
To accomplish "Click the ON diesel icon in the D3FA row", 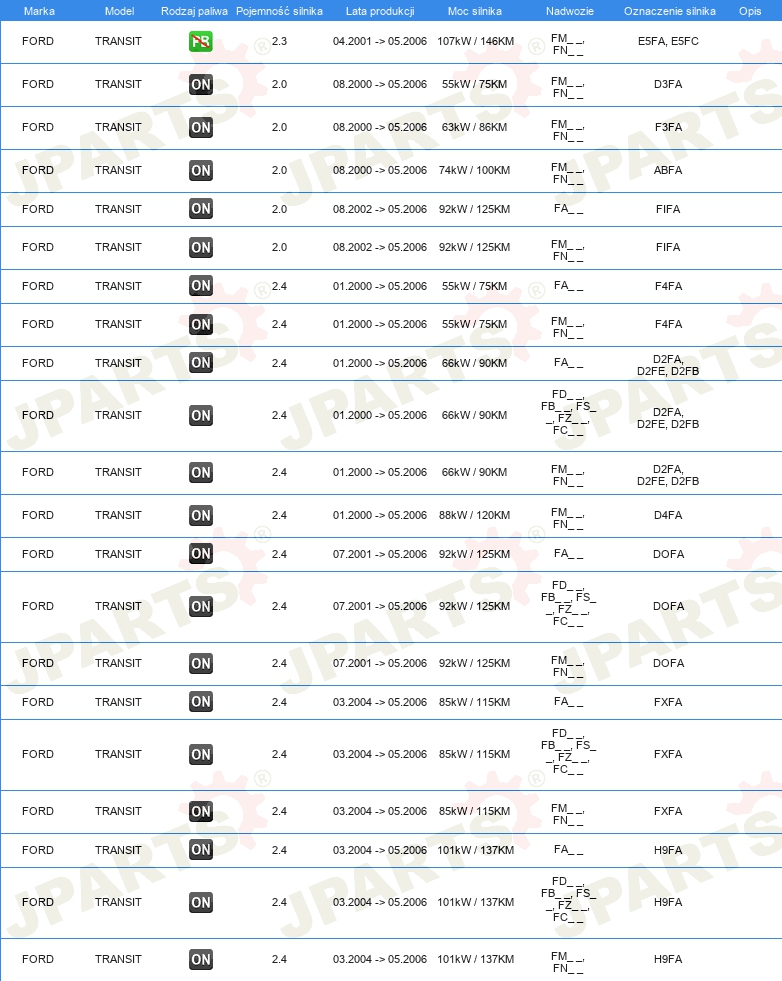I will [x=201, y=84].
